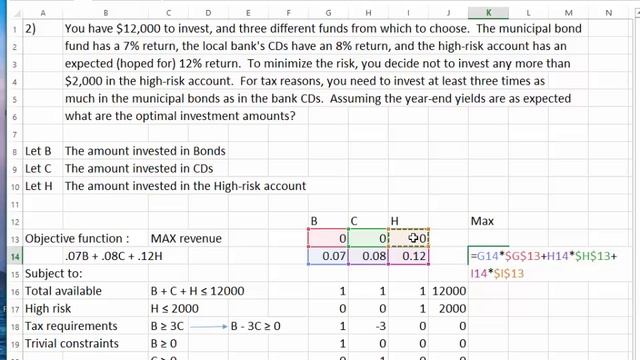
Task: Click 'what are the optimal investment amounts?' text
Action: 180,116
